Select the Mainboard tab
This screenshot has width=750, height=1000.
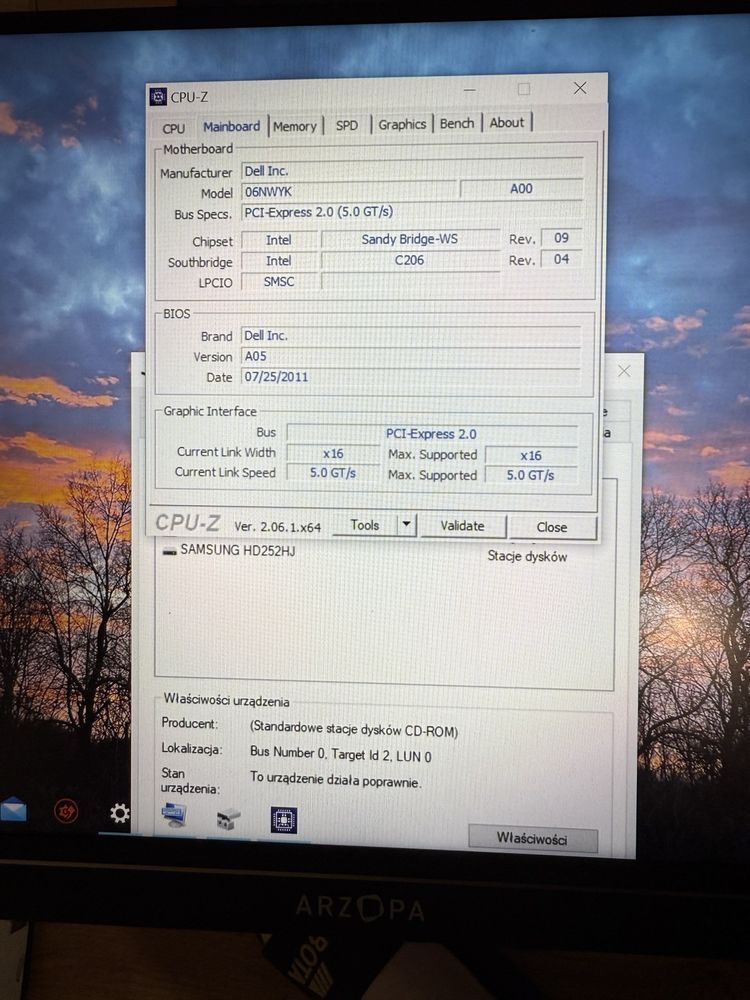pos(231,126)
